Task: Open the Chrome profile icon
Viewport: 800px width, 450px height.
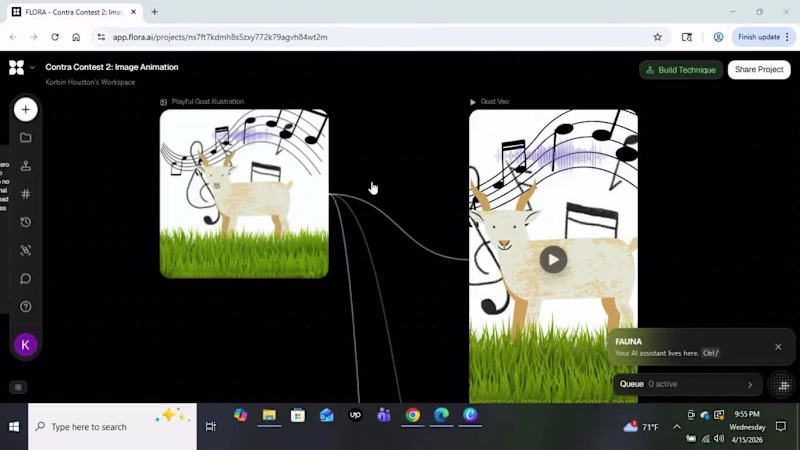Action: pos(718,37)
